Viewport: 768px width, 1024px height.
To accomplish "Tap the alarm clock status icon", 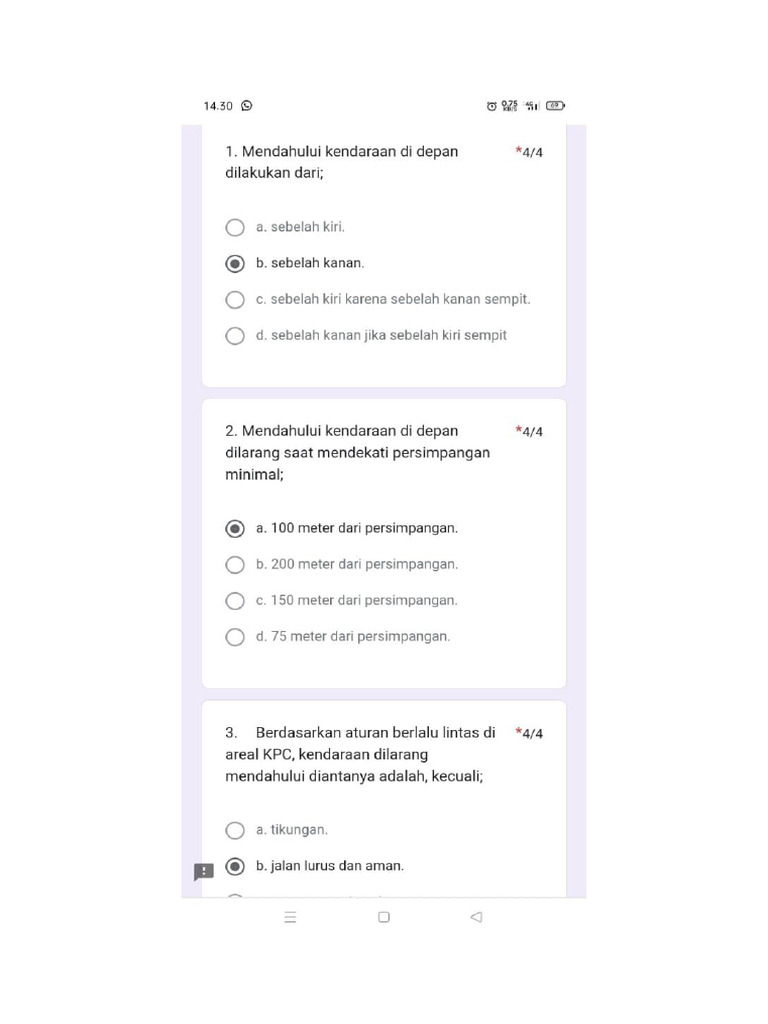I will (491, 106).
